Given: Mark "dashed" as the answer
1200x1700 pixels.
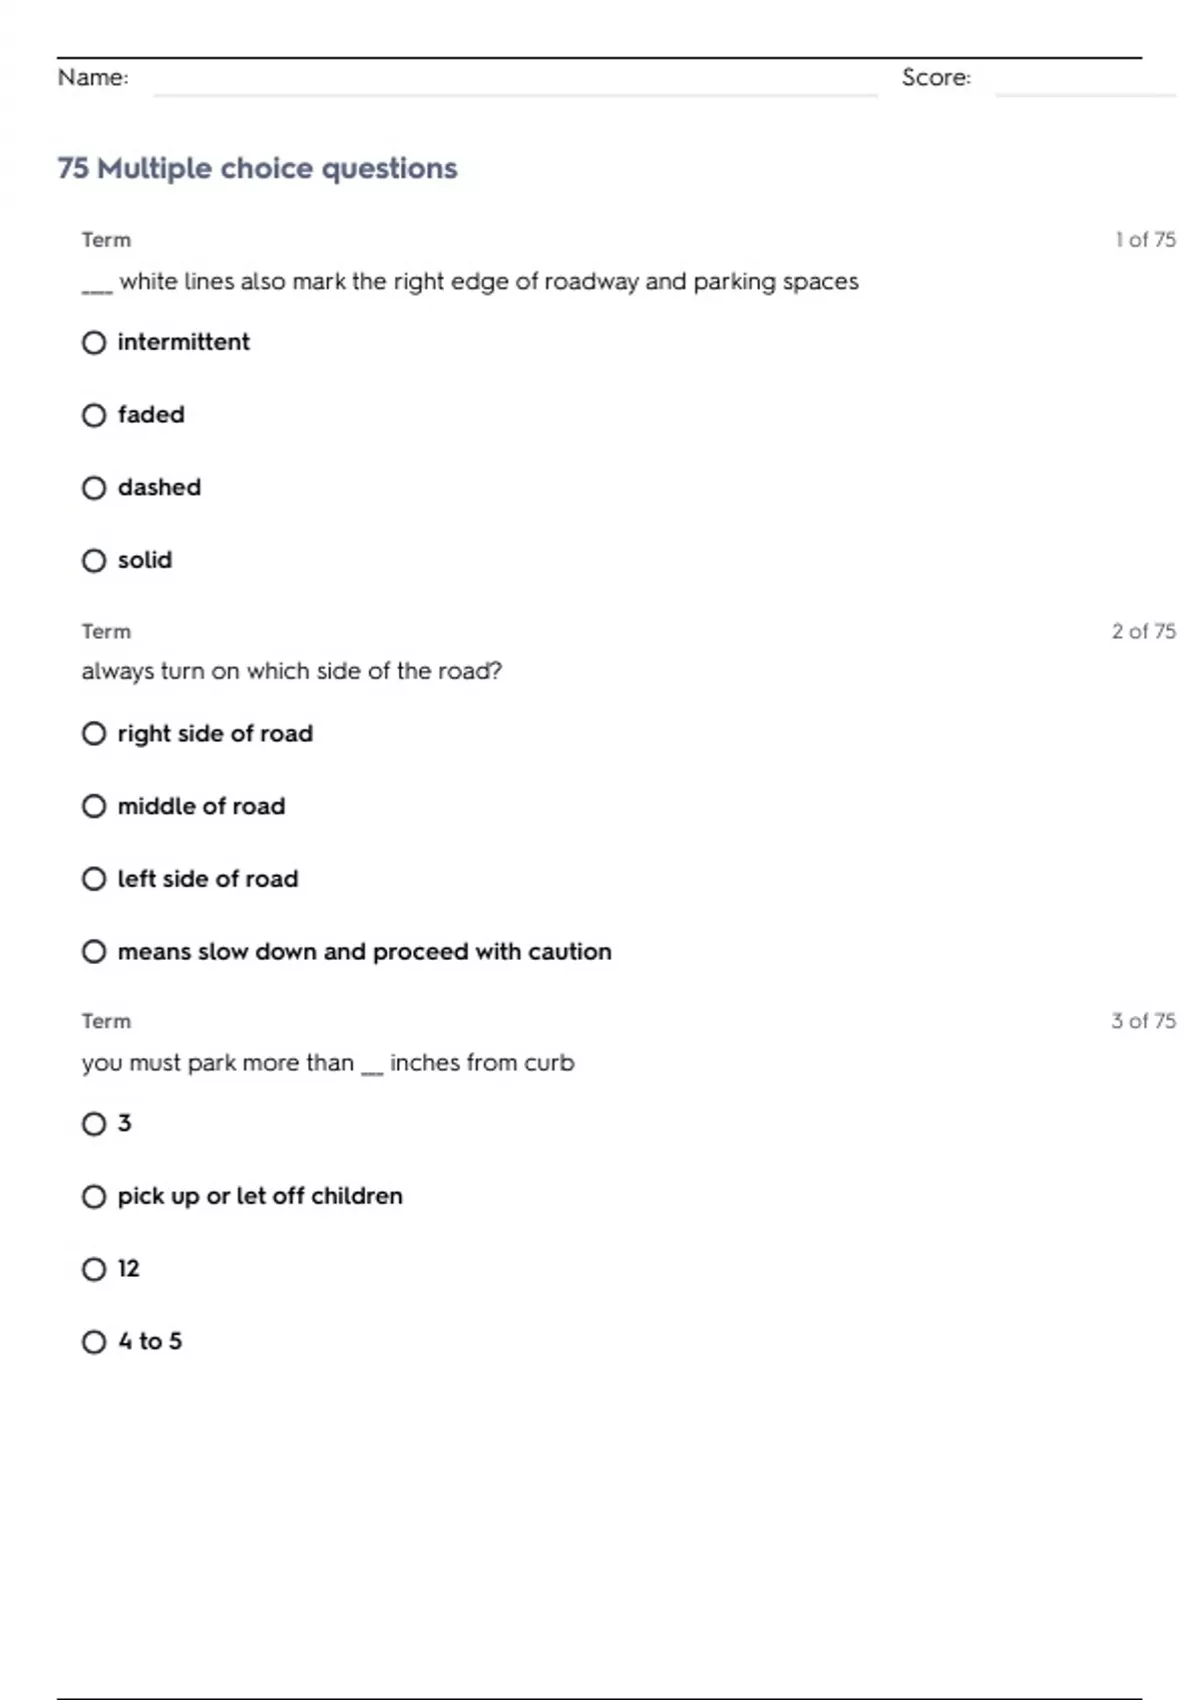Looking at the screenshot, I should [x=94, y=488].
